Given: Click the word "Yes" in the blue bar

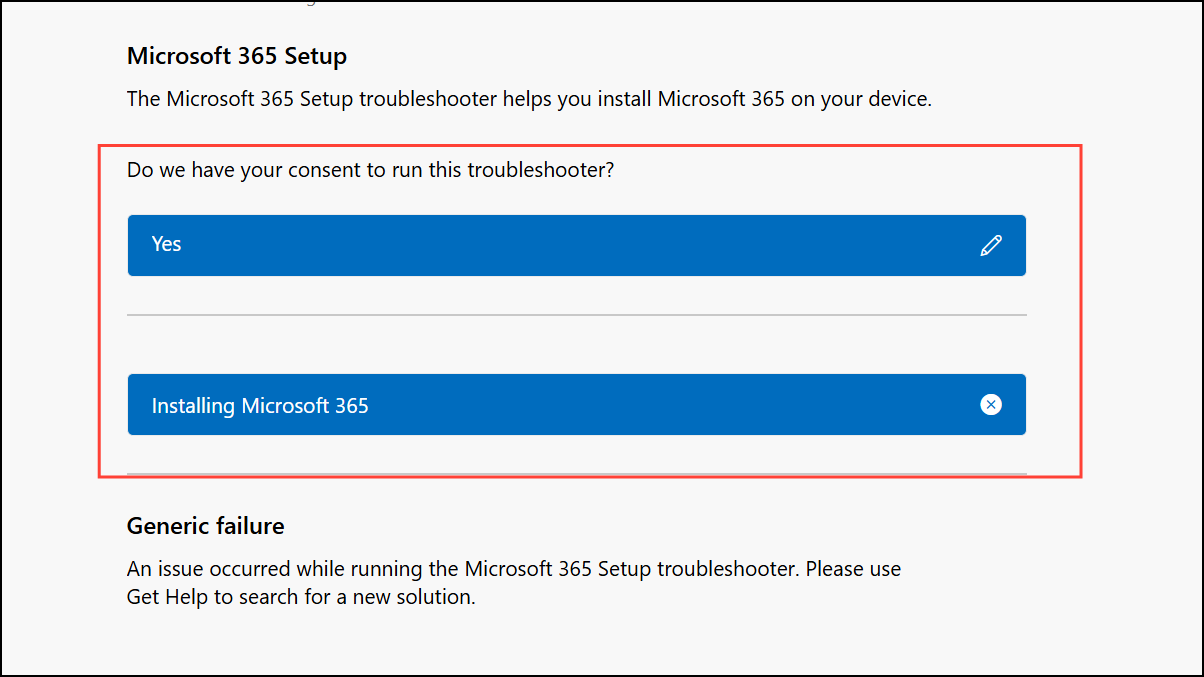Looking at the screenshot, I should point(166,244).
